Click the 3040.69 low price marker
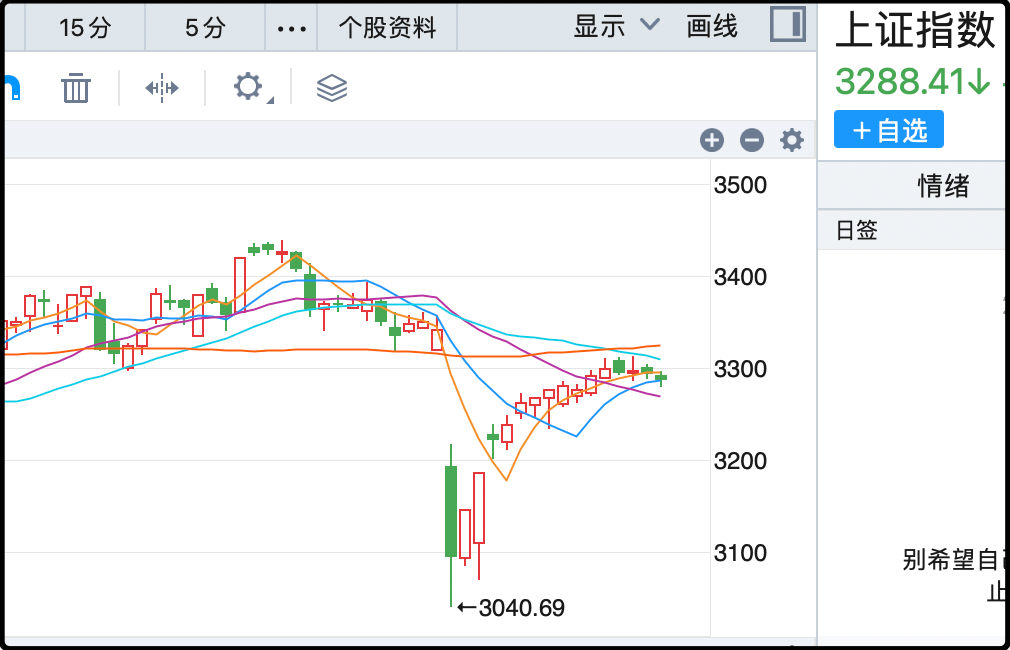This screenshot has width=1010, height=650. click(x=520, y=607)
